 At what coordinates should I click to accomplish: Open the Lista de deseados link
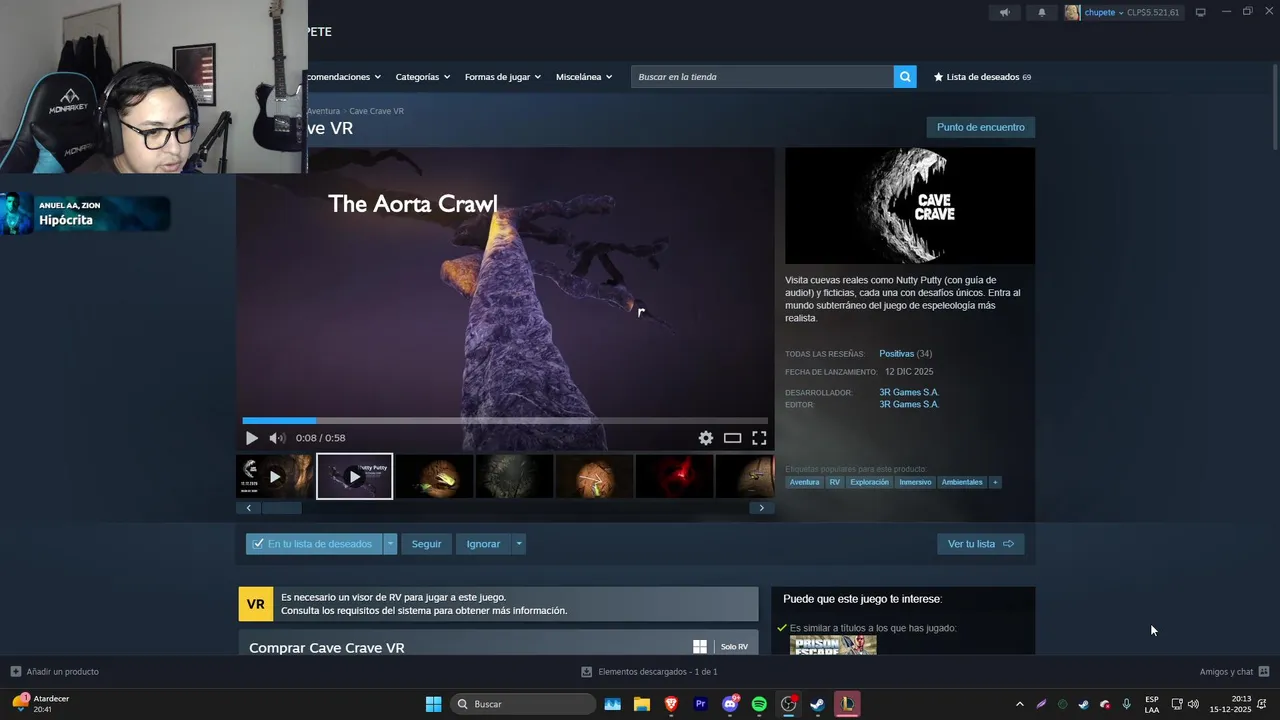982,77
